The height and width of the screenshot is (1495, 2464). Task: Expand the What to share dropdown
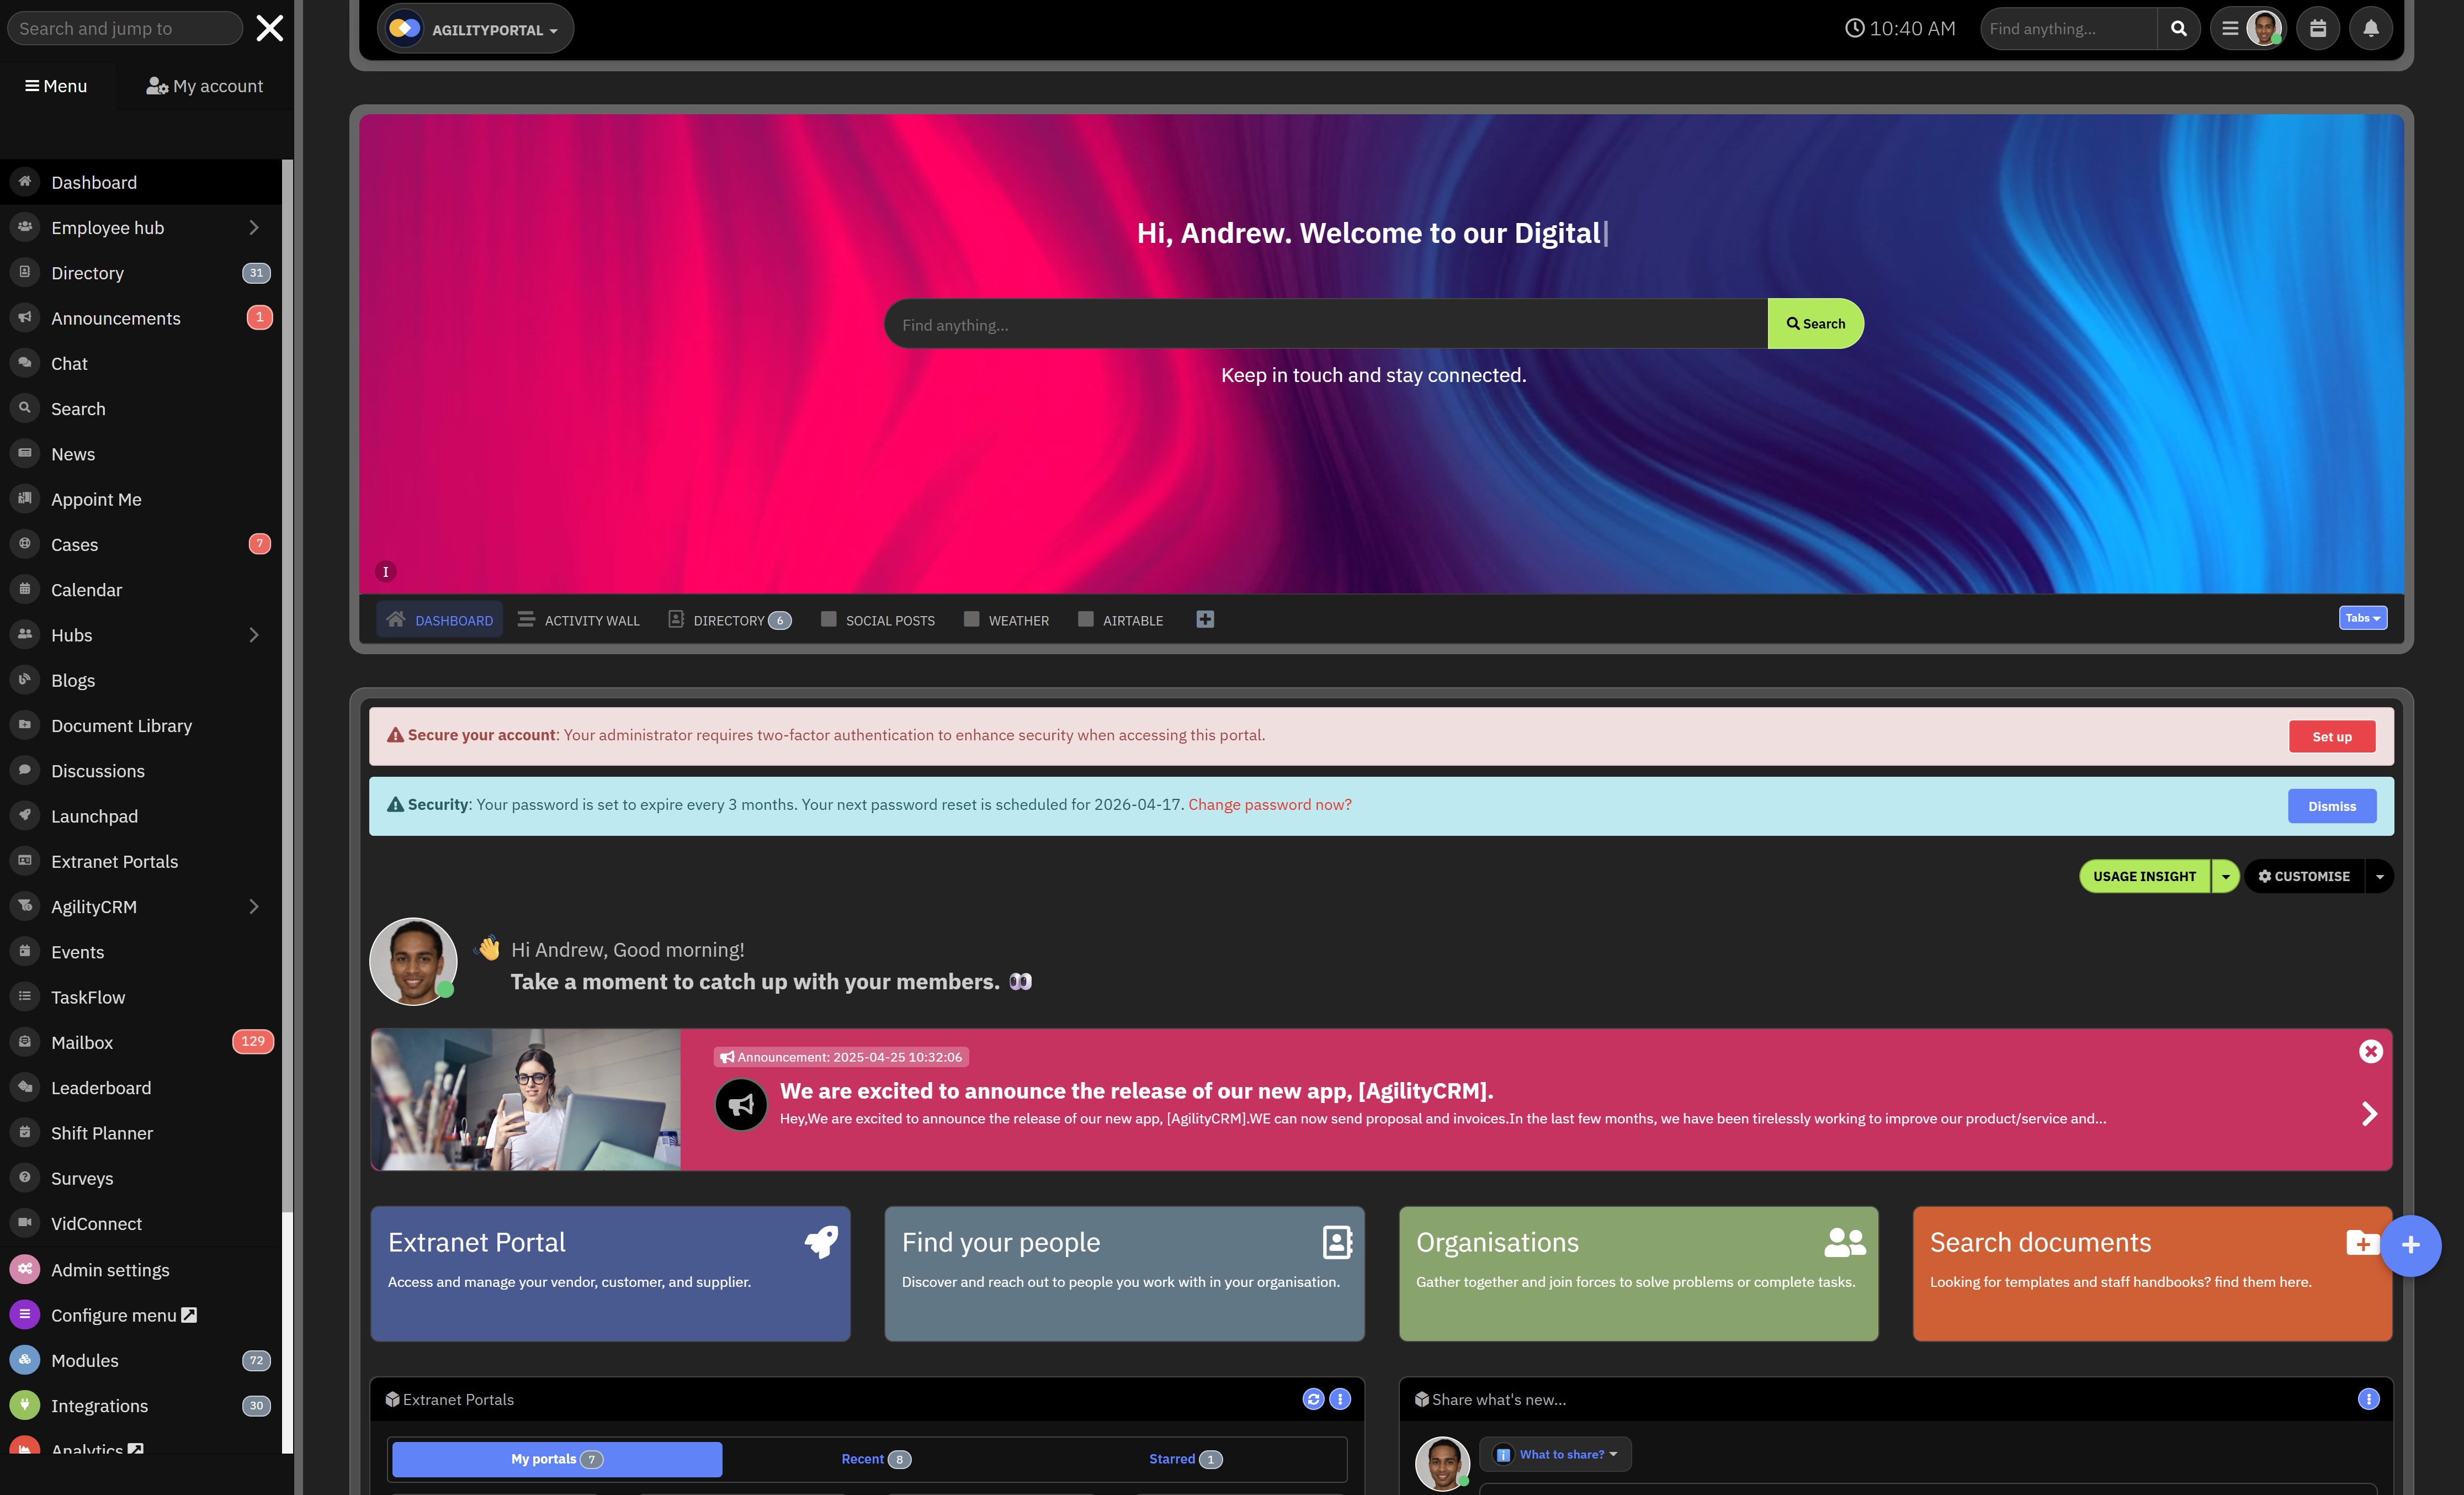point(1558,1454)
